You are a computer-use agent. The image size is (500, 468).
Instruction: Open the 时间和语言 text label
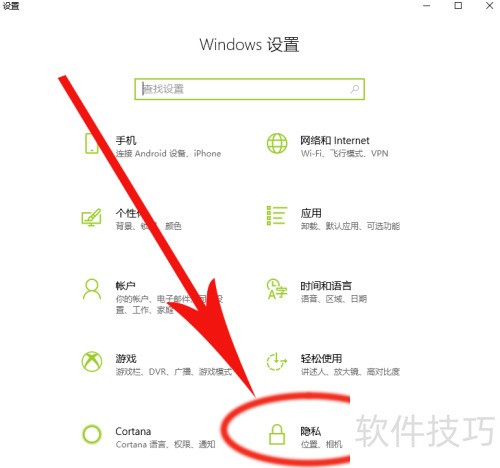coord(326,286)
